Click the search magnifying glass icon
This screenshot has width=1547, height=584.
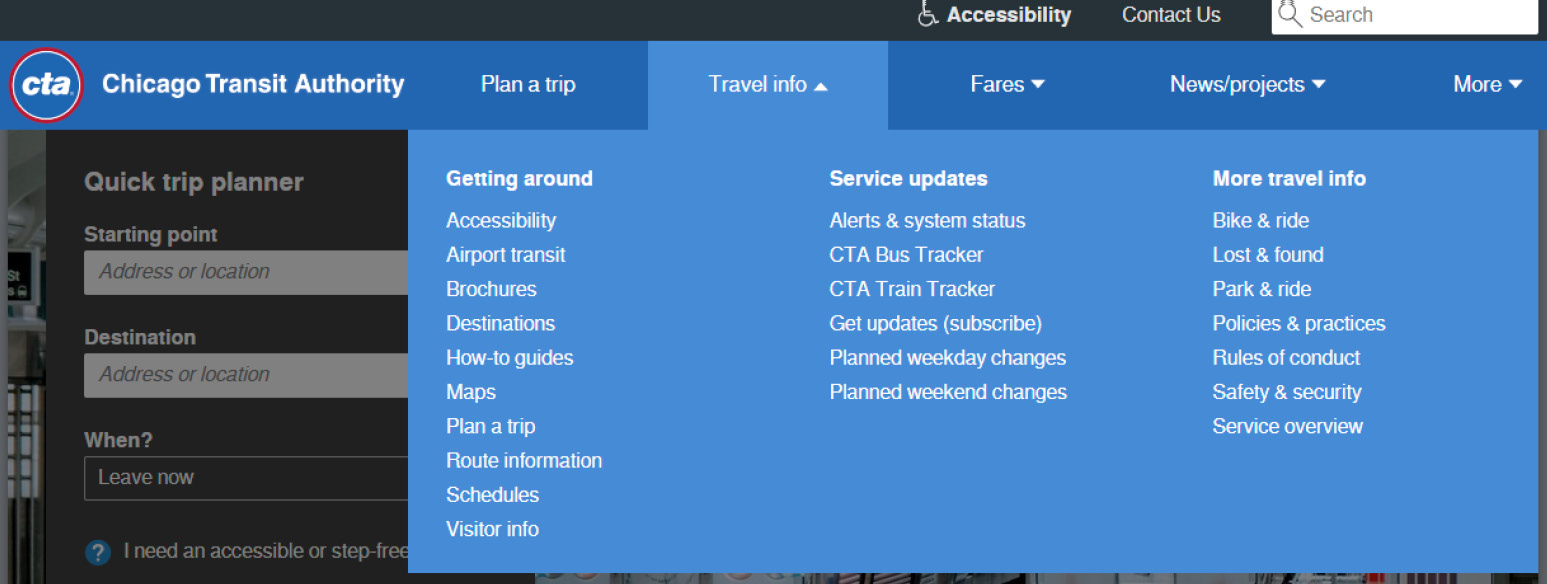1290,14
